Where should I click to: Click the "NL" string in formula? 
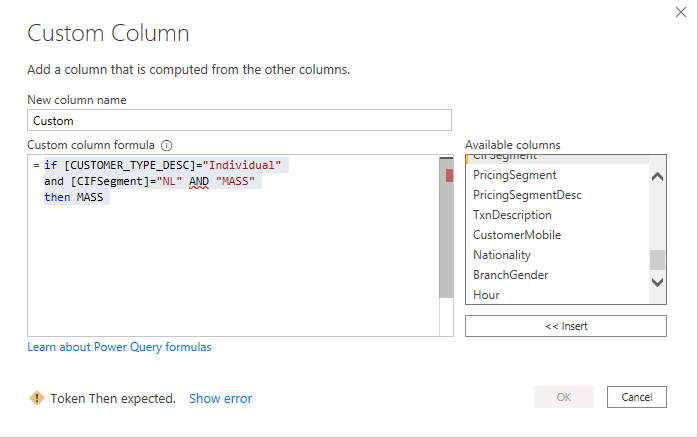[x=169, y=181]
